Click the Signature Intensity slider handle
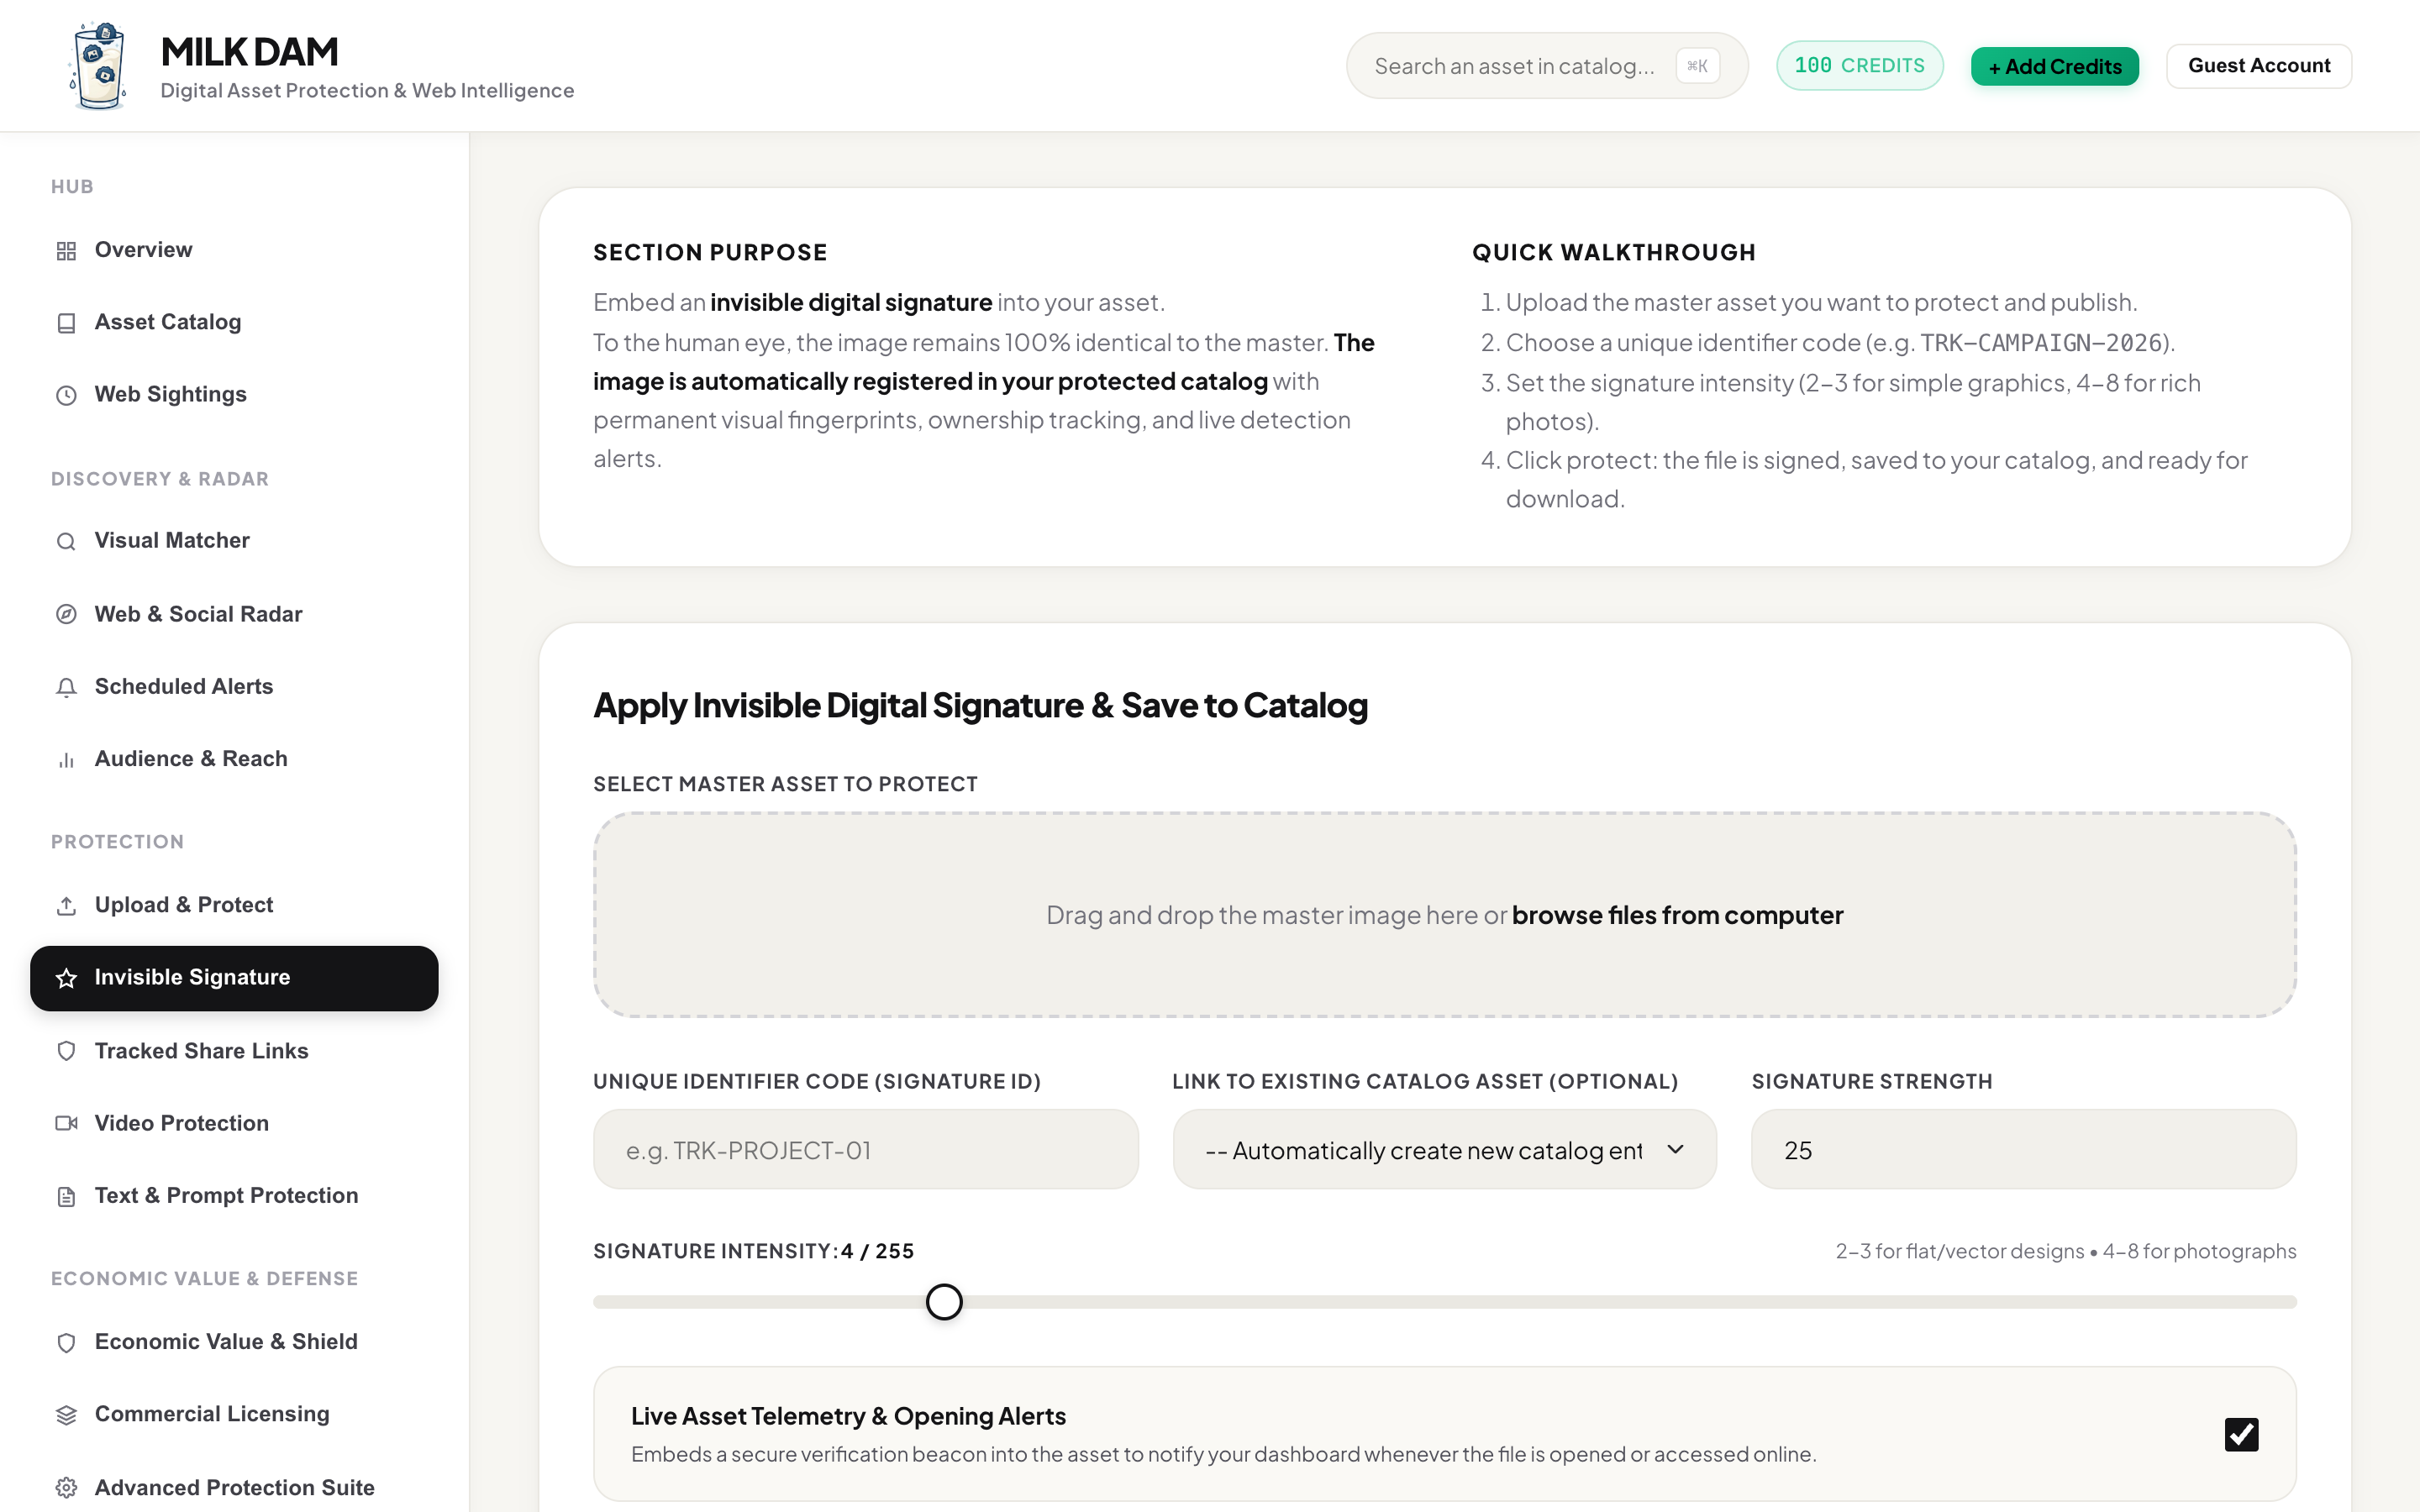 tap(944, 1302)
